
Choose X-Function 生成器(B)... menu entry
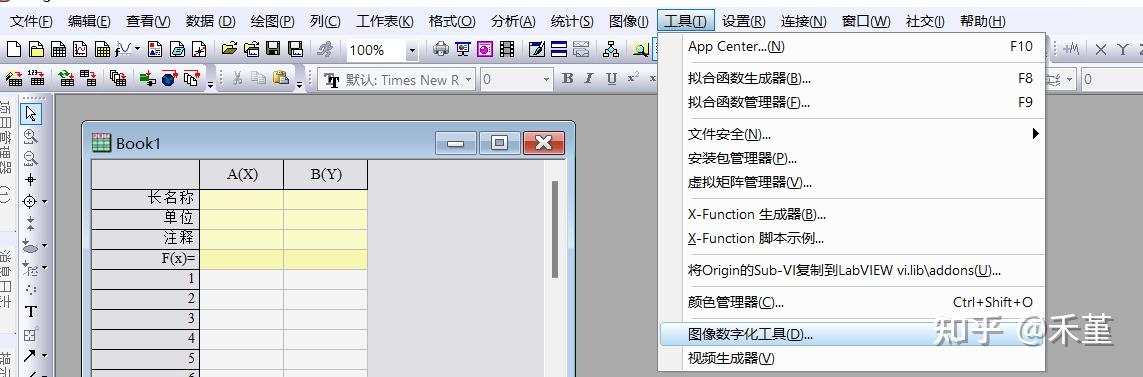(x=851, y=214)
